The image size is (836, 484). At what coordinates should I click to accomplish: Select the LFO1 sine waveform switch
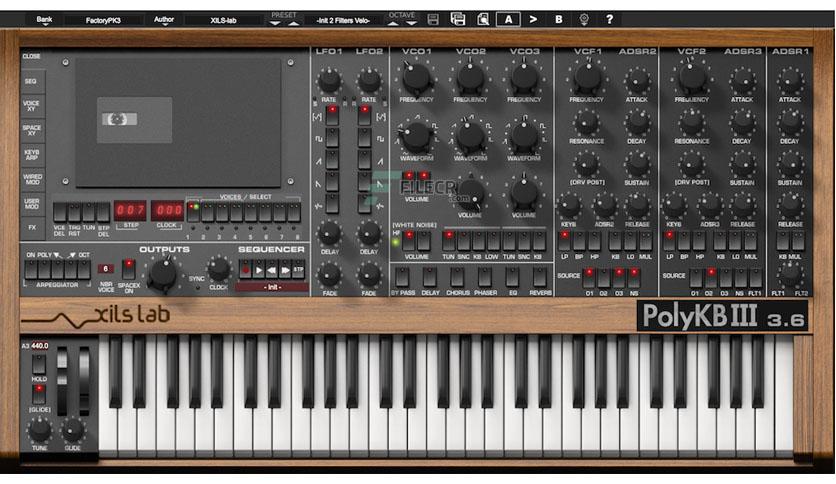coord(332,115)
